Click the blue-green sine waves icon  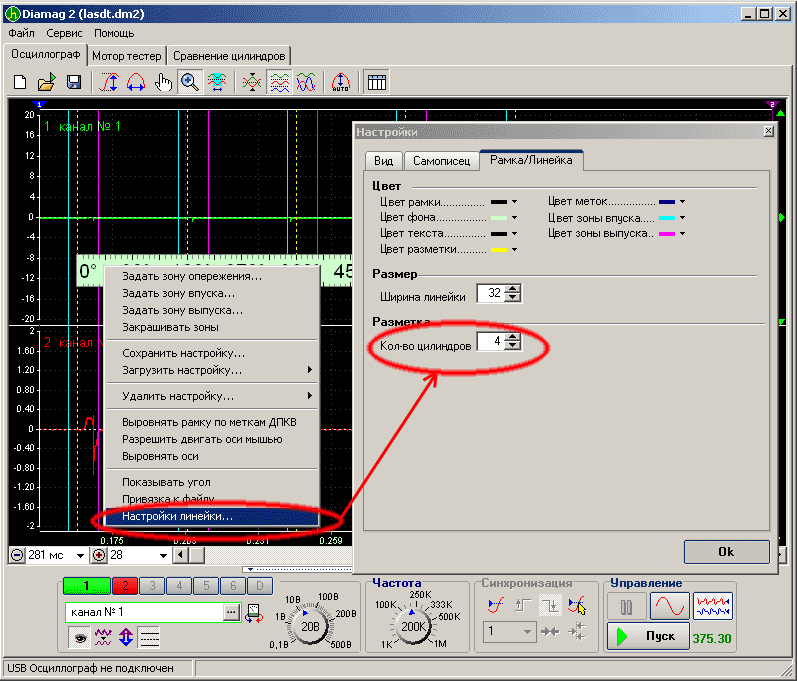point(306,82)
